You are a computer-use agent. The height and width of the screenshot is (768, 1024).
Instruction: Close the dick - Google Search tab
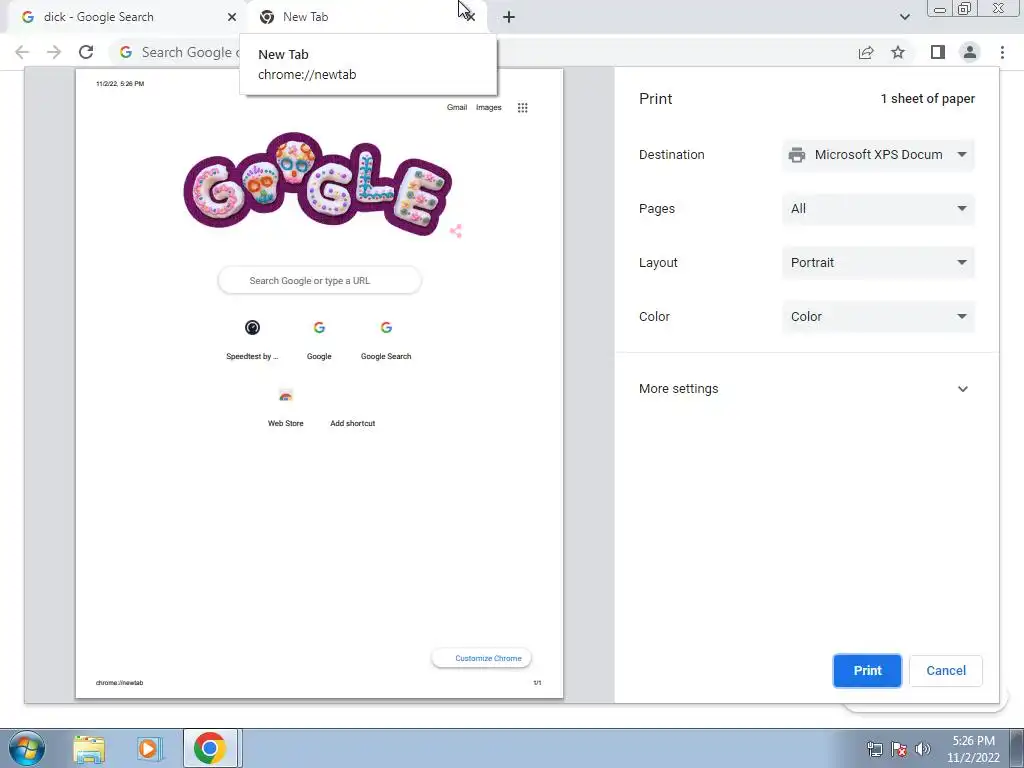(231, 17)
